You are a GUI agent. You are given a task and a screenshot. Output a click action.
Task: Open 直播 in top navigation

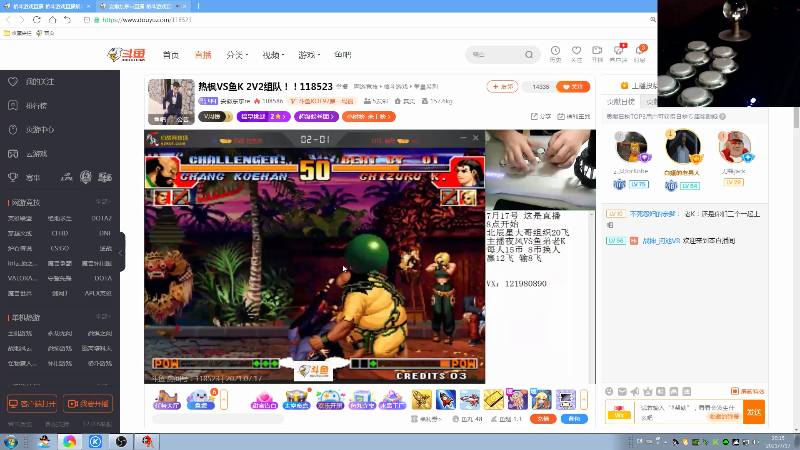click(x=203, y=55)
